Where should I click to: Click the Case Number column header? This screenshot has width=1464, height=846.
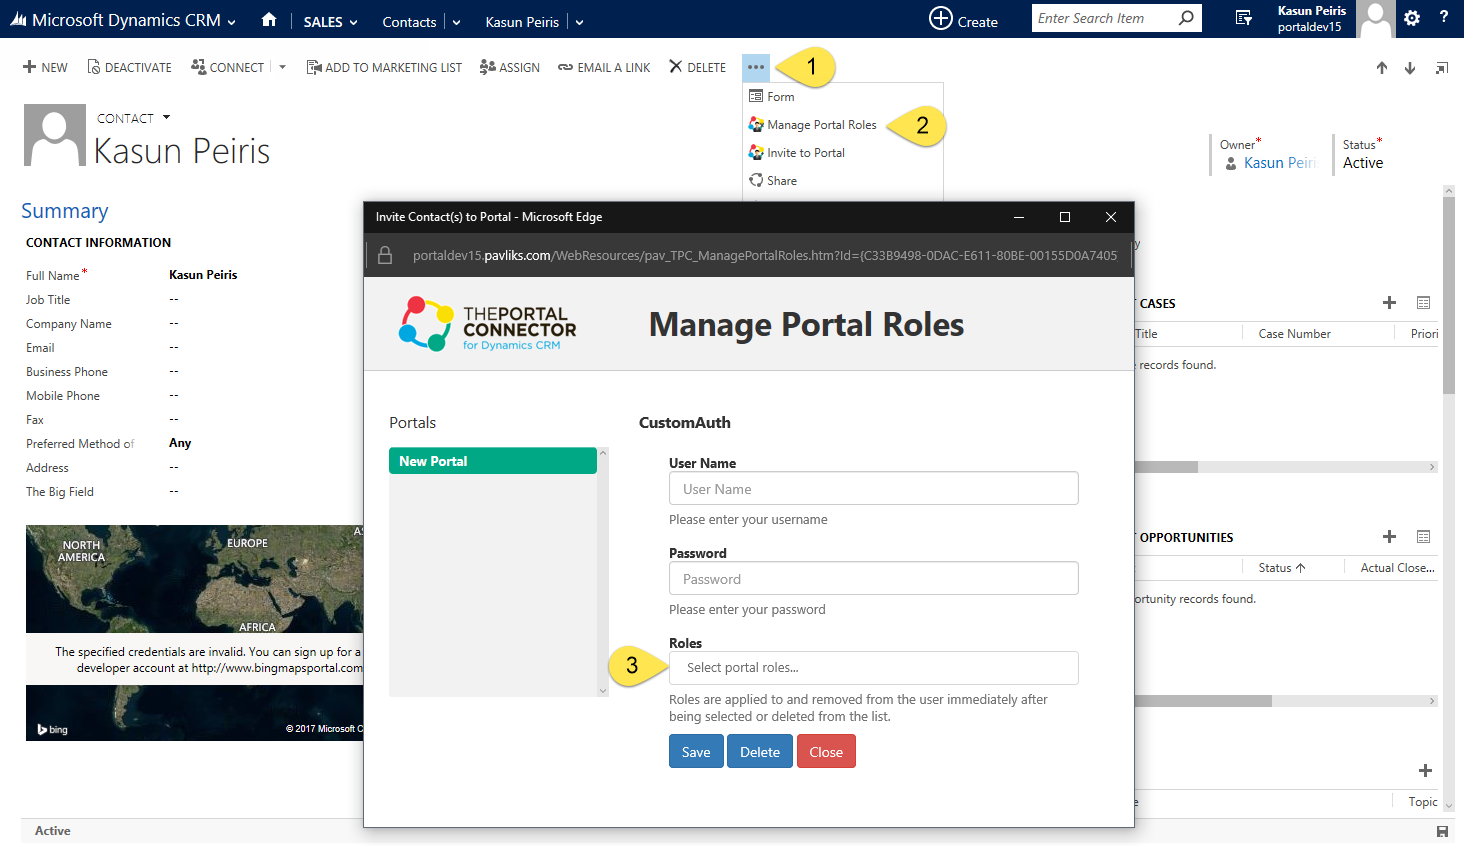point(1294,334)
